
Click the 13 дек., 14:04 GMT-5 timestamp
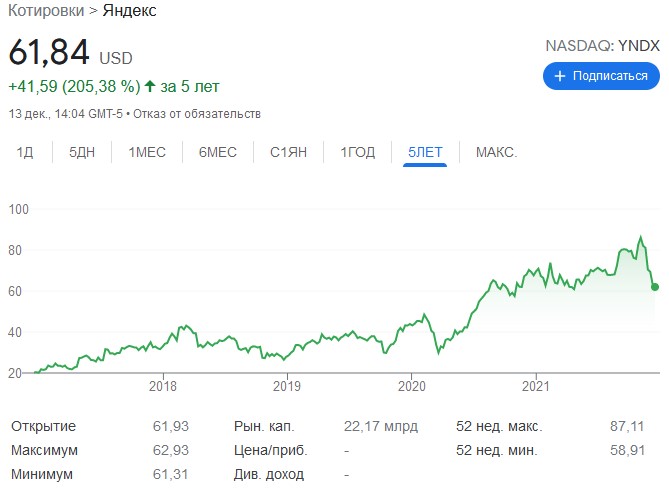(66, 114)
